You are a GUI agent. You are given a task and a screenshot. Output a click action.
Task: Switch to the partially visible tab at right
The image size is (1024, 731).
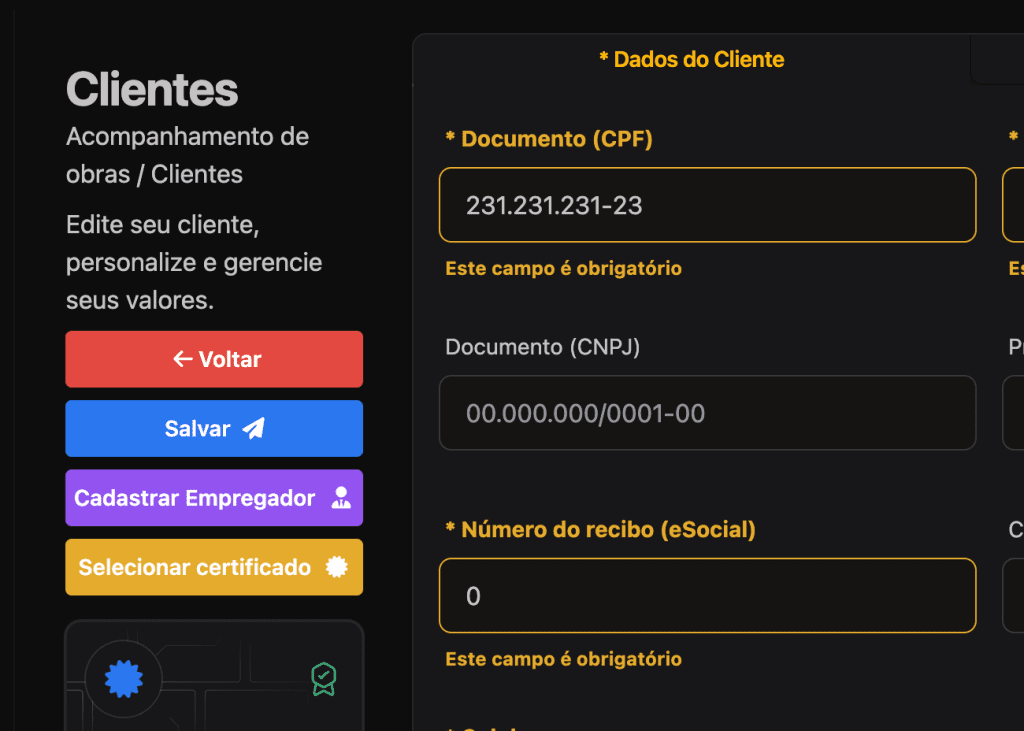998,59
